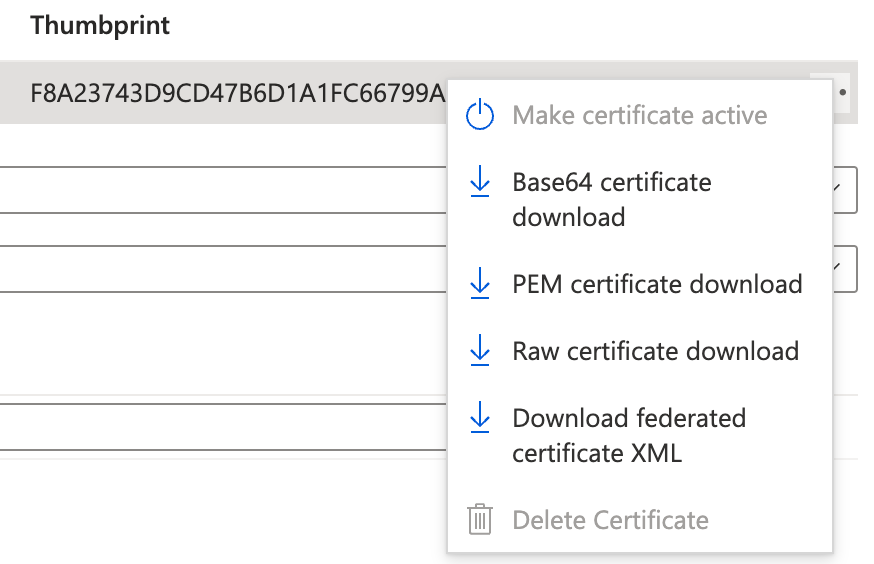Screen dimensions: 874x564
Task: Click the federated XML download arrow icon
Action: pyautogui.click(x=479, y=417)
